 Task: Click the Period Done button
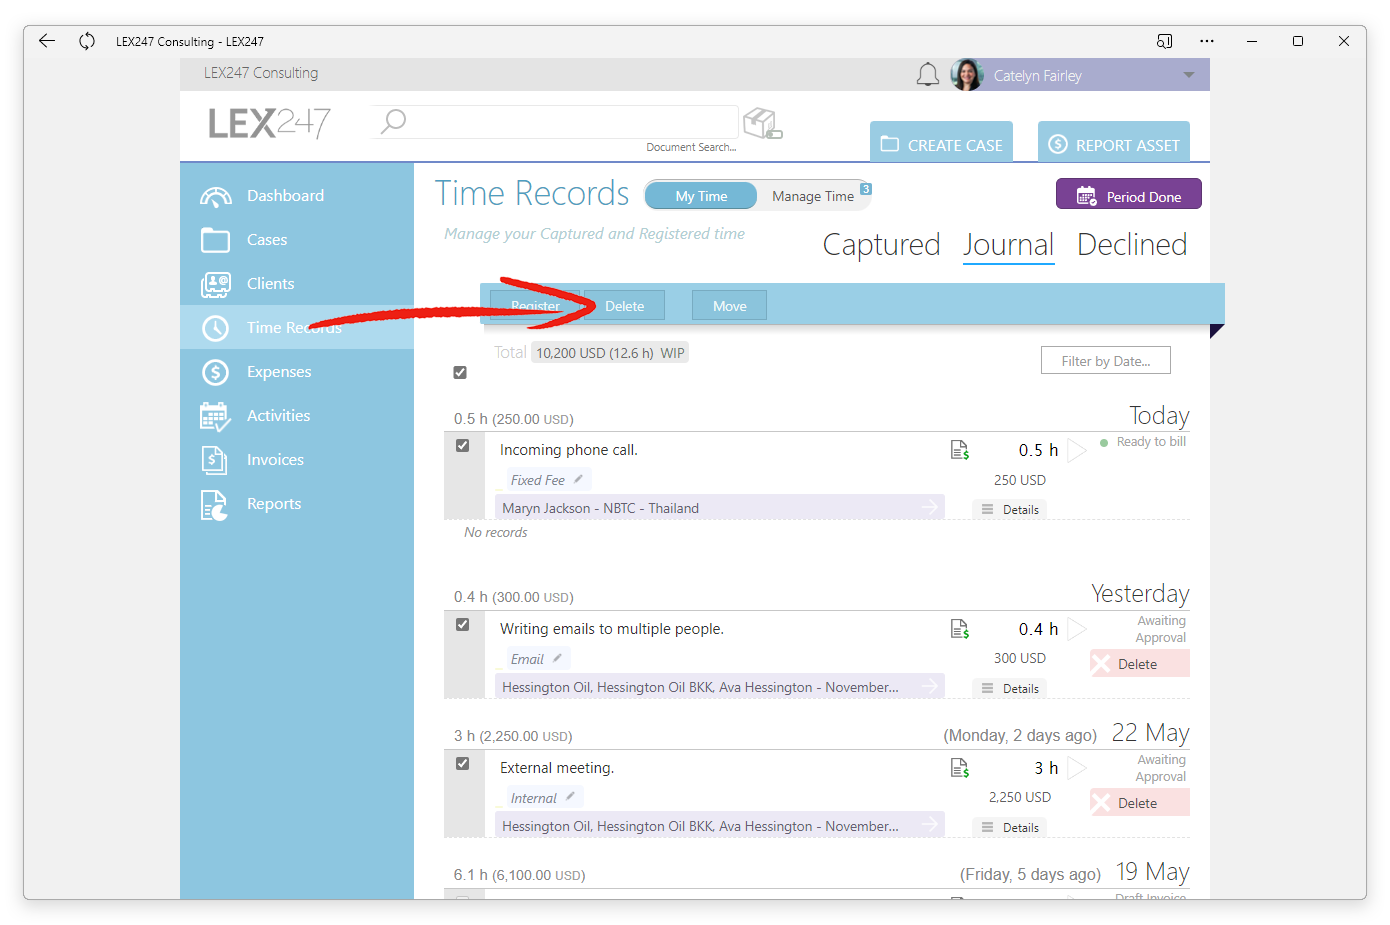(x=1129, y=195)
